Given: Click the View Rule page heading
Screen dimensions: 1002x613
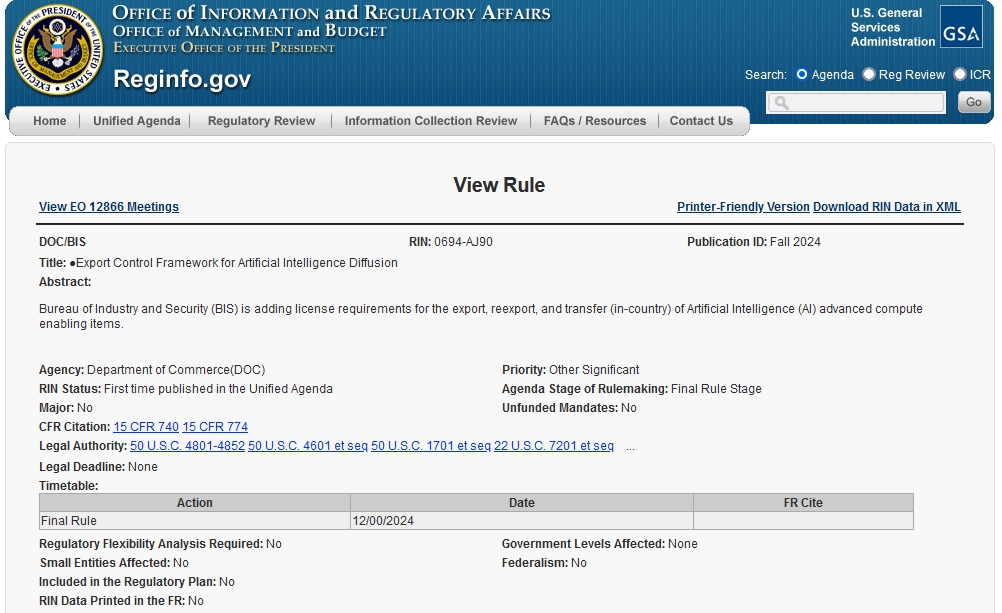Looking at the screenshot, I should coord(499,185).
